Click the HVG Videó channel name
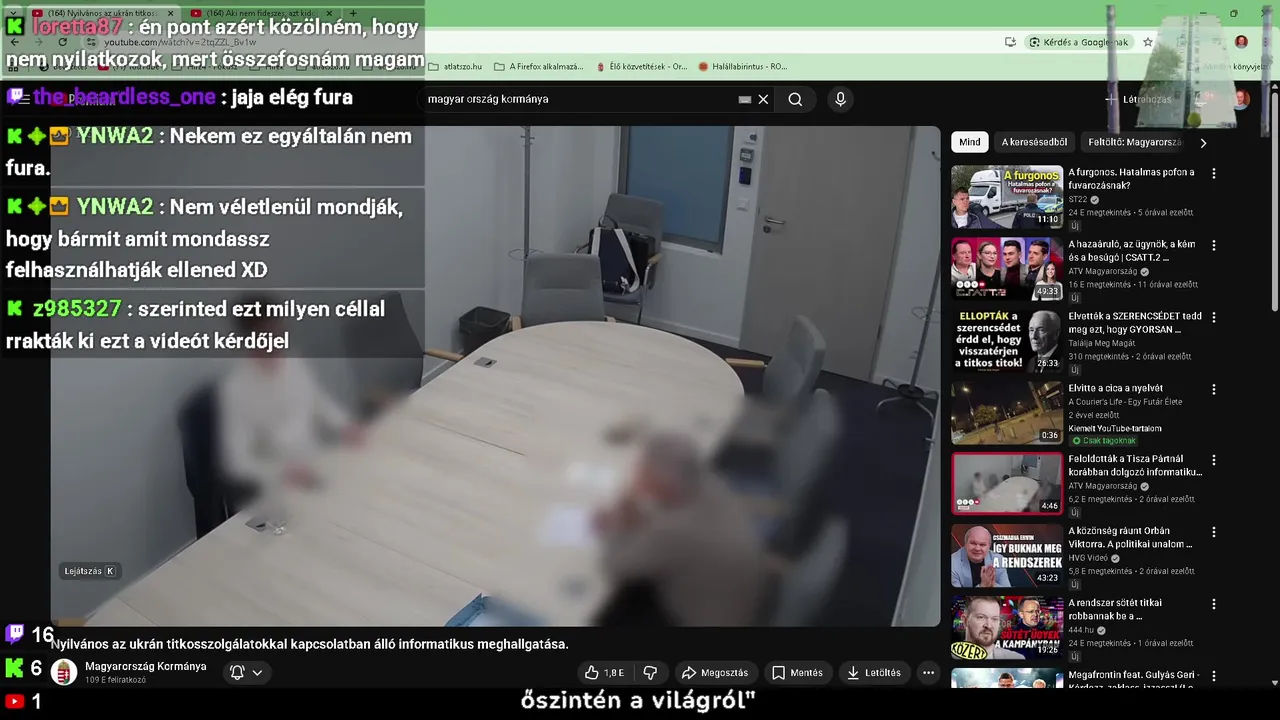 point(1088,558)
